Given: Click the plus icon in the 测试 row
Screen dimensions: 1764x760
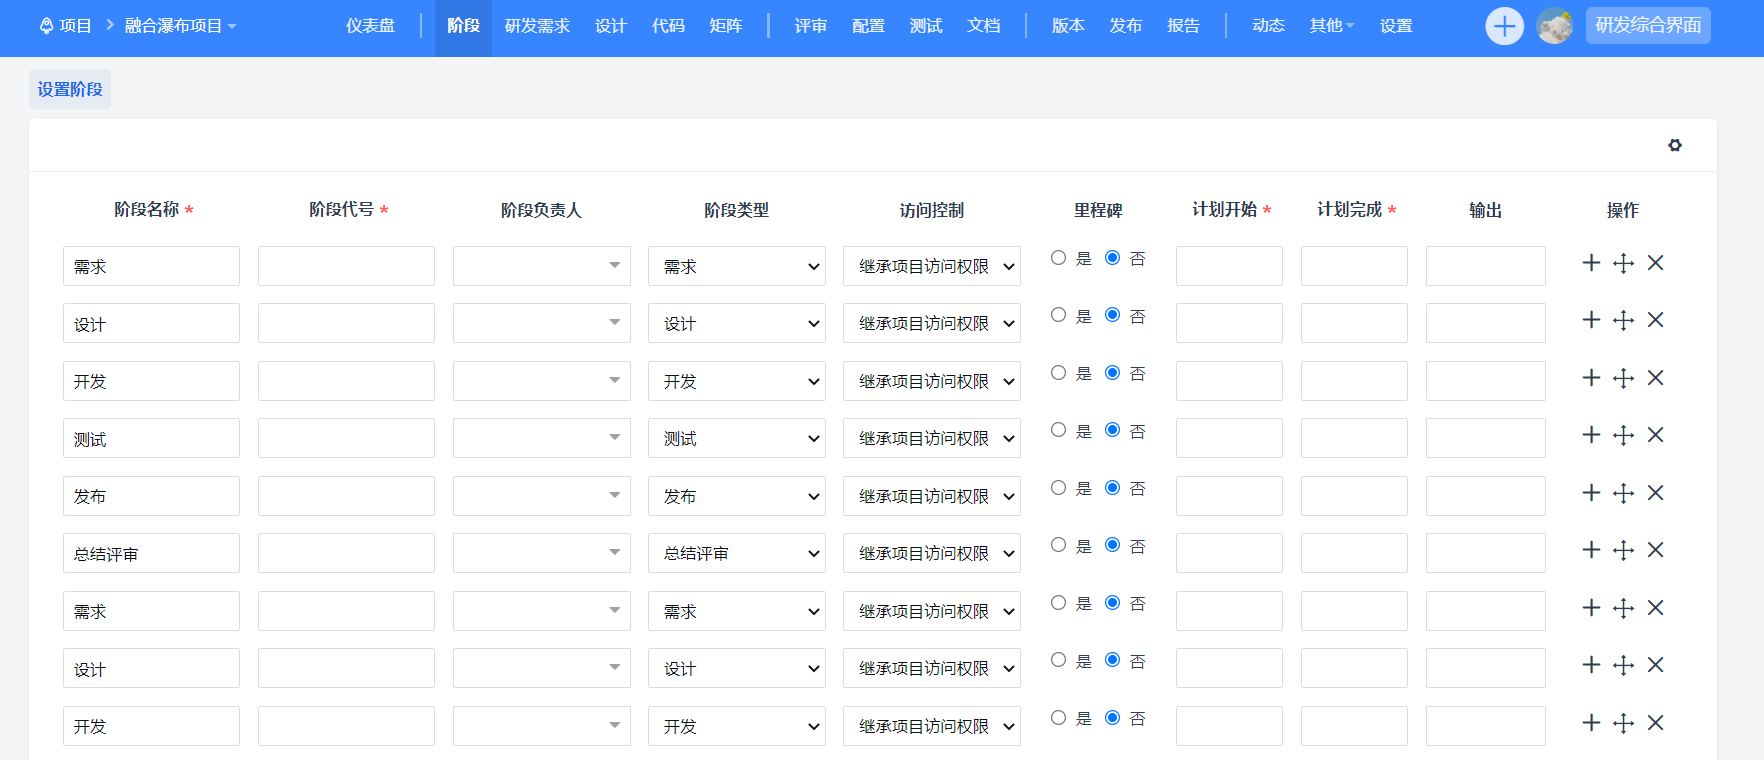Looking at the screenshot, I should click(x=1591, y=435).
